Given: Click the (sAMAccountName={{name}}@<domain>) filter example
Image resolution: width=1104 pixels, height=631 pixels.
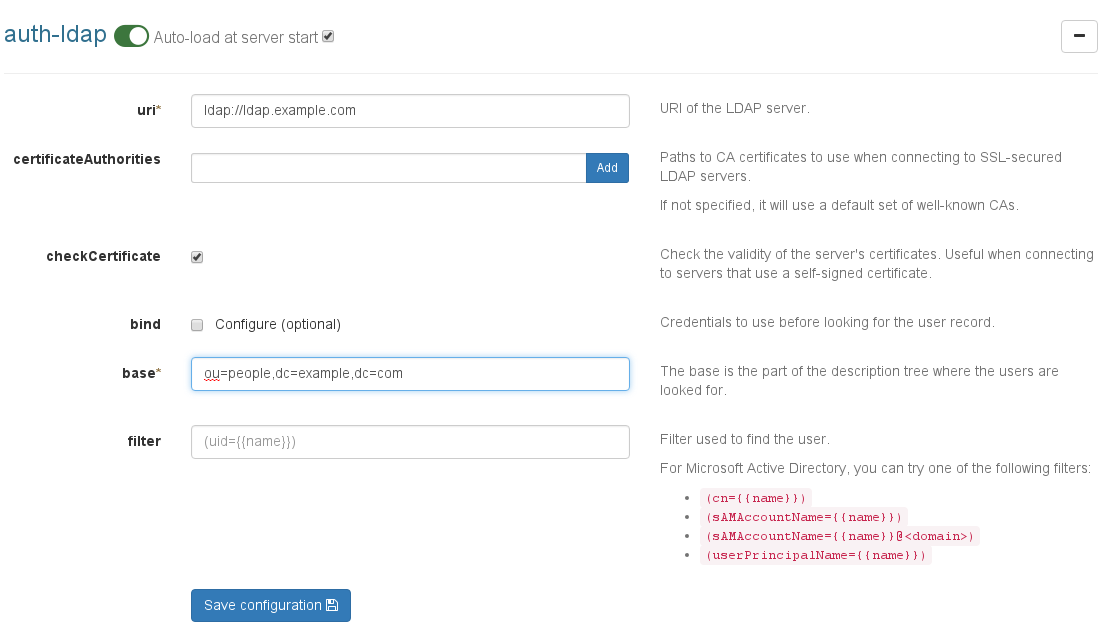Looking at the screenshot, I should click(840, 536).
